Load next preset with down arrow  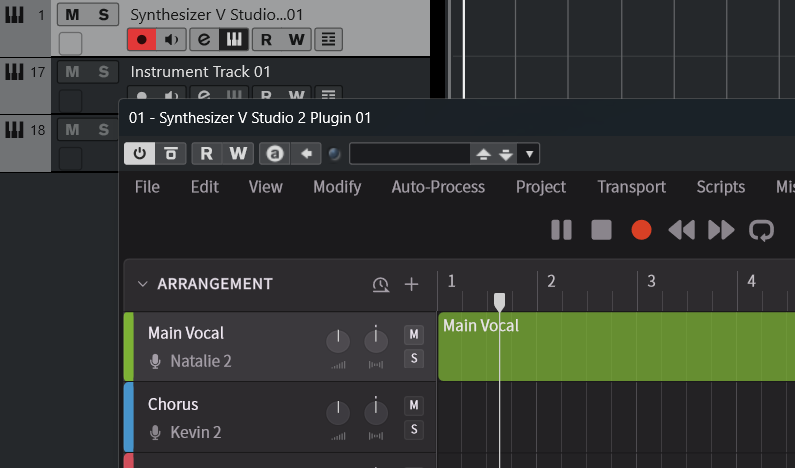point(505,154)
